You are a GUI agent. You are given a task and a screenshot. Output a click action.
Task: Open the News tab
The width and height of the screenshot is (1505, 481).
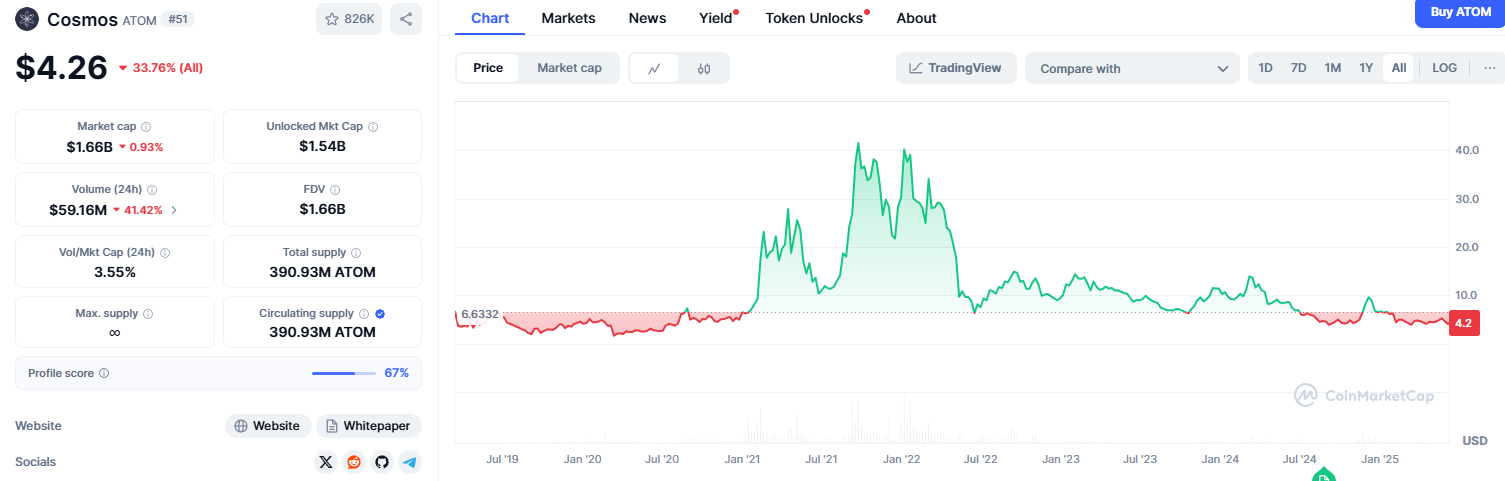(x=647, y=18)
